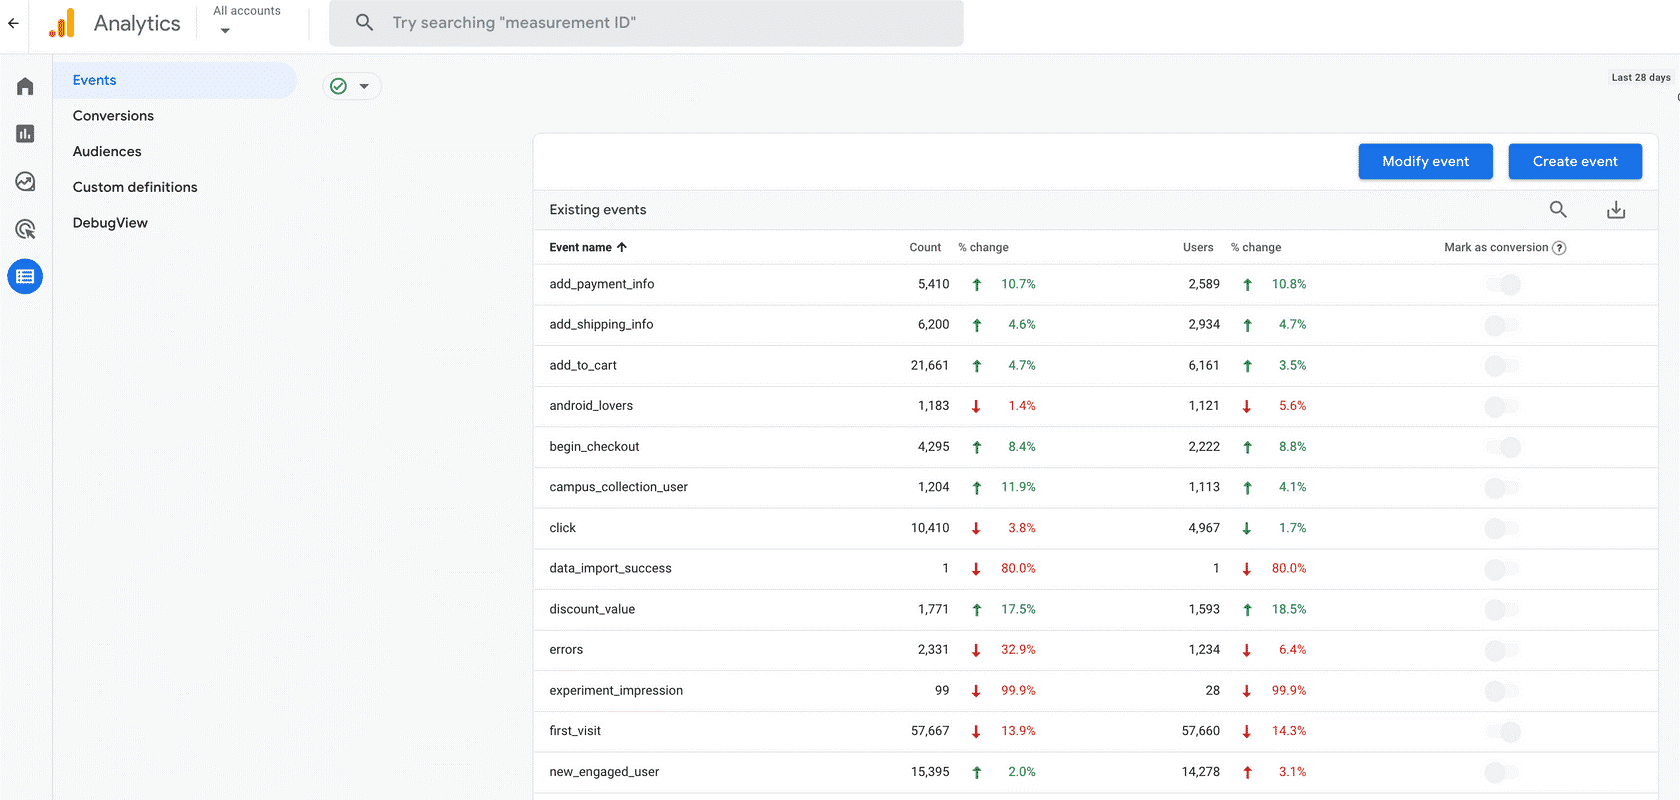Viewport: 1680px width, 800px height.
Task: Open the Last 28 days date range
Action: 1640,77
